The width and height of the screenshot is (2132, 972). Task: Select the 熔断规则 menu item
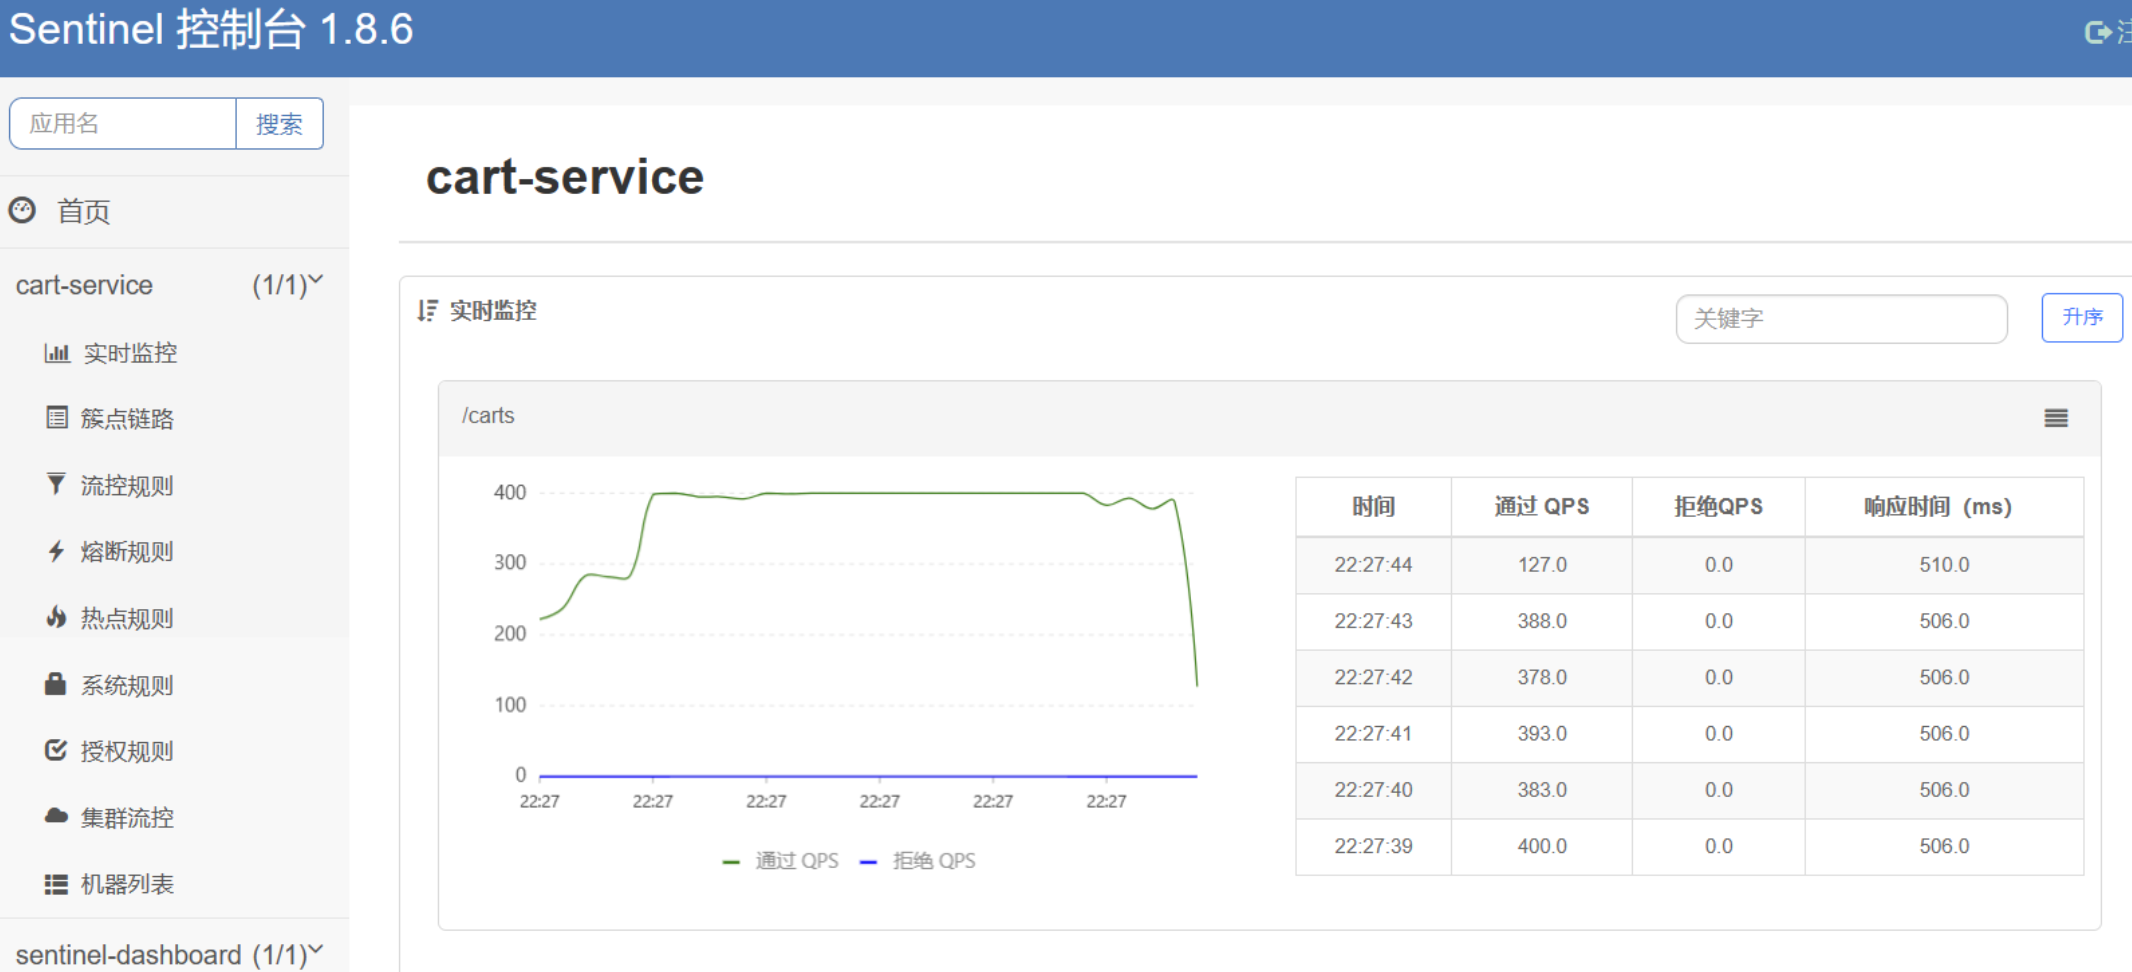(x=127, y=551)
